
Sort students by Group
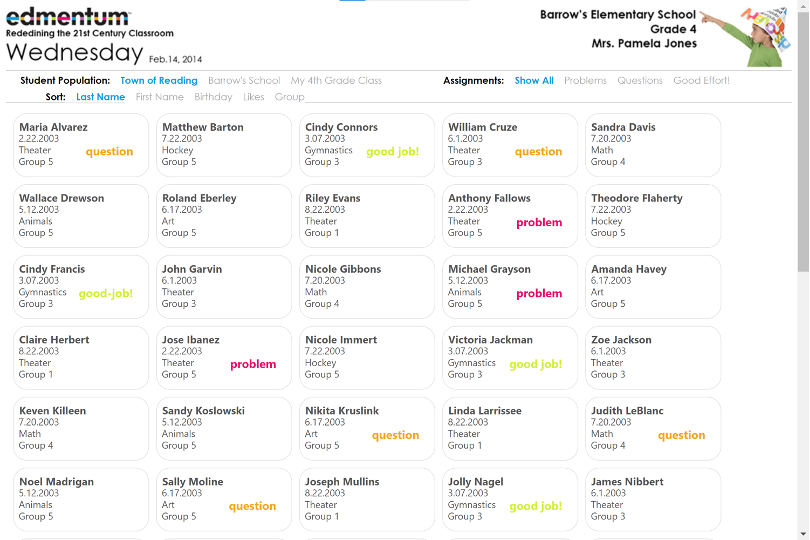(x=289, y=97)
